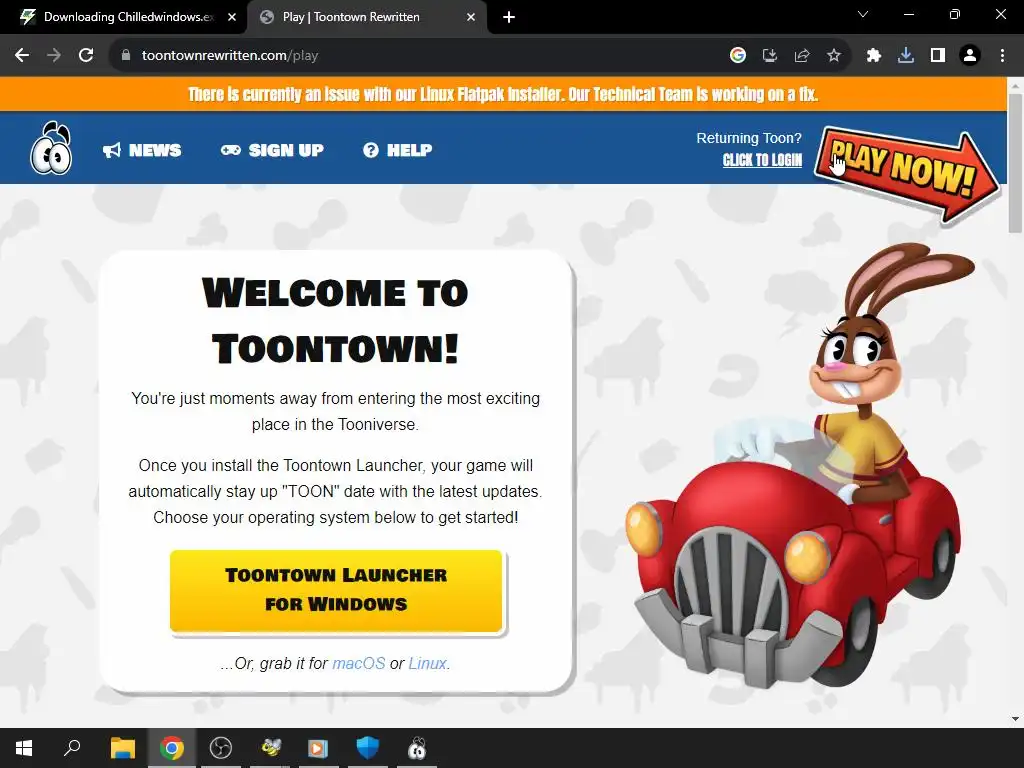Screen dimensions: 1024x768
Task: Open the NEWS menu item
Action: click(142, 150)
